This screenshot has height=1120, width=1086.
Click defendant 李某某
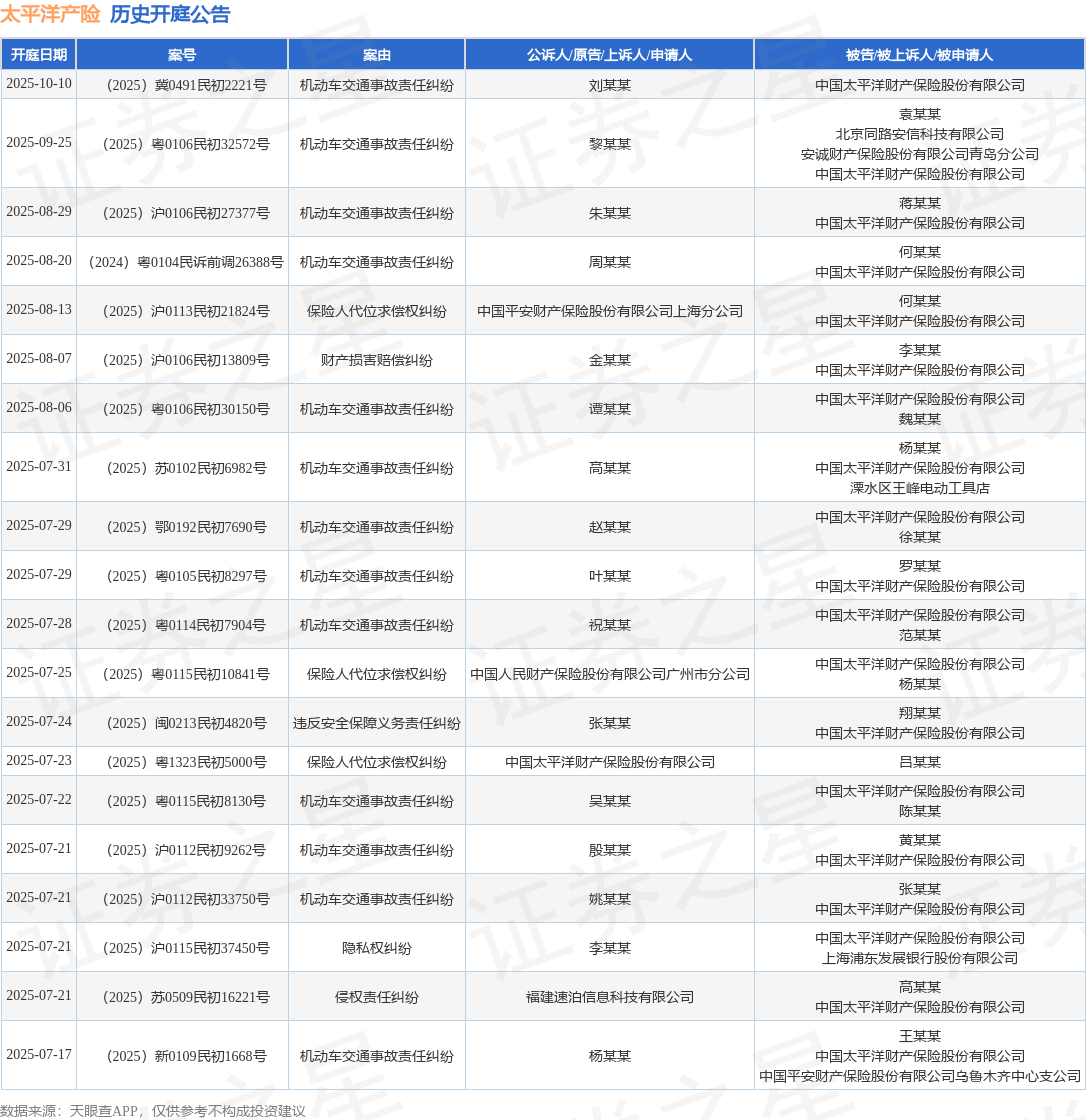click(x=920, y=350)
